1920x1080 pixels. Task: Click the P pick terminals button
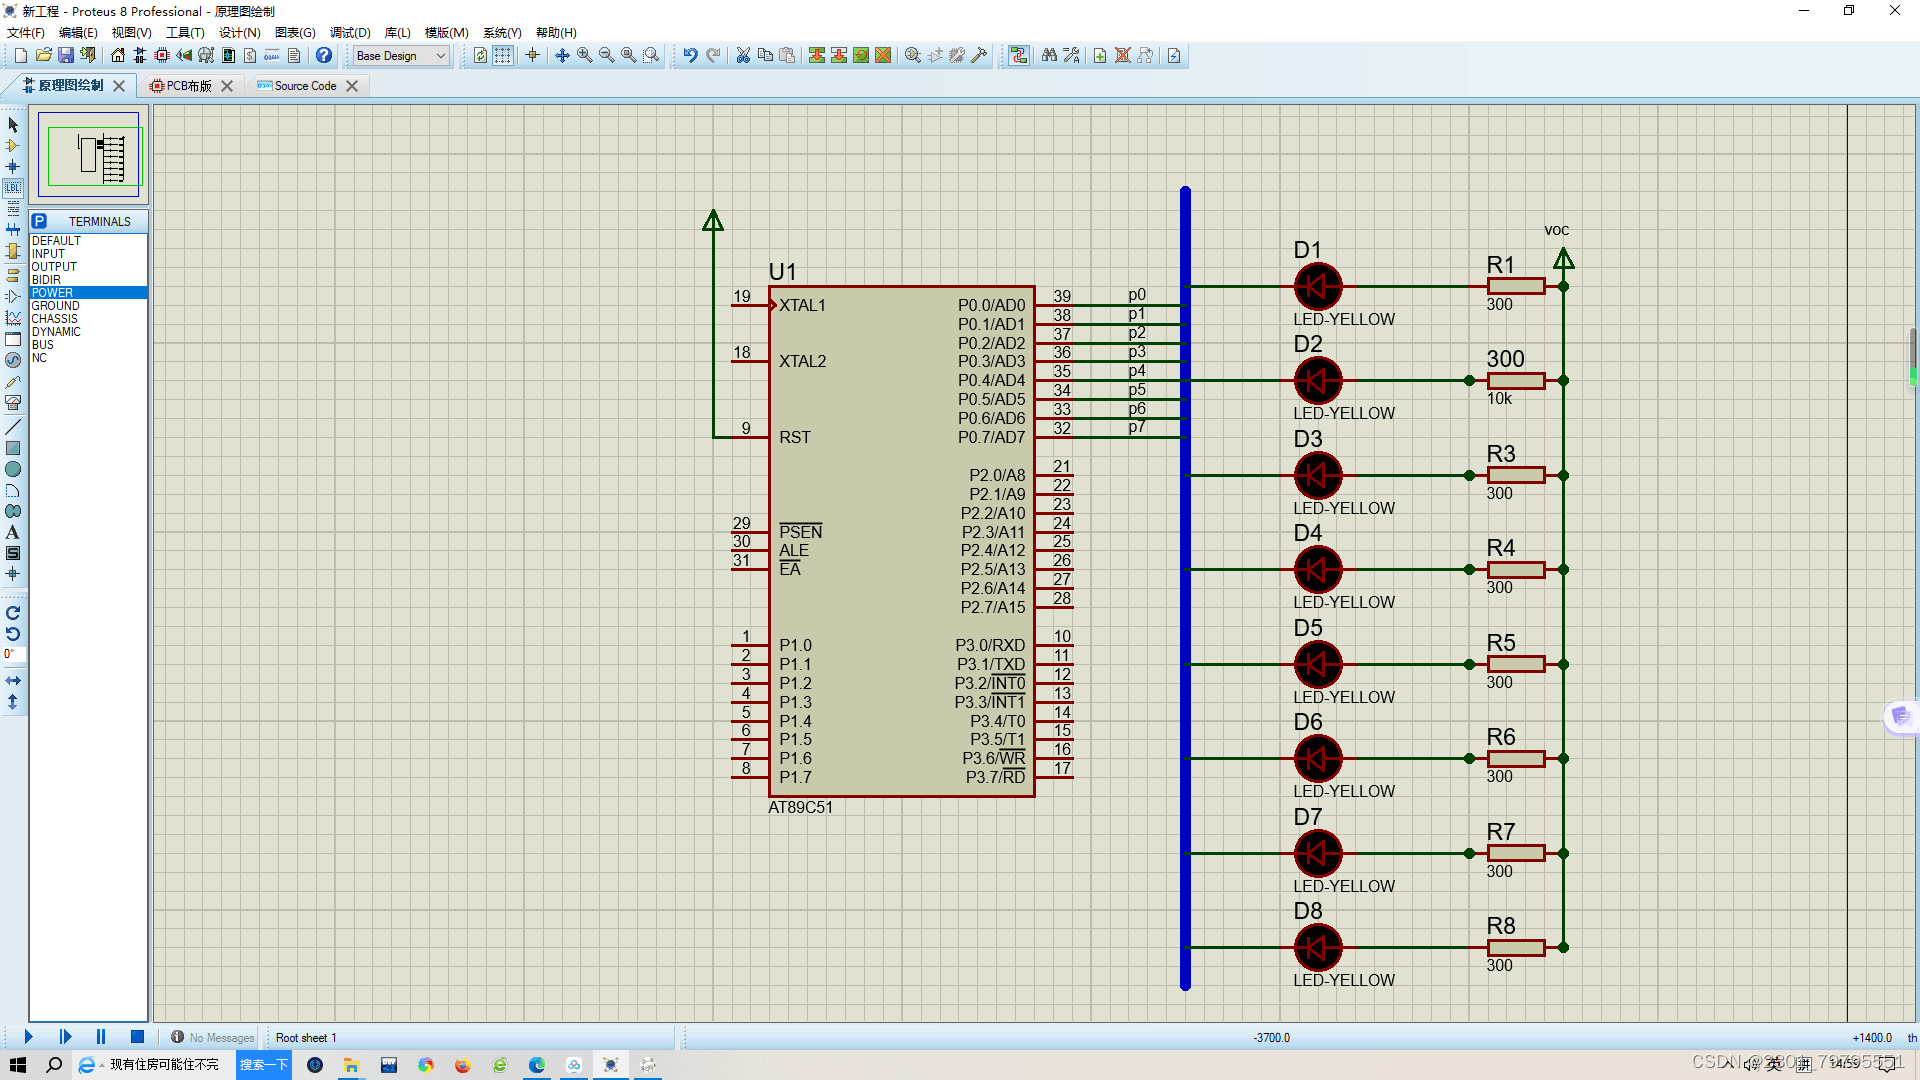[x=39, y=221]
